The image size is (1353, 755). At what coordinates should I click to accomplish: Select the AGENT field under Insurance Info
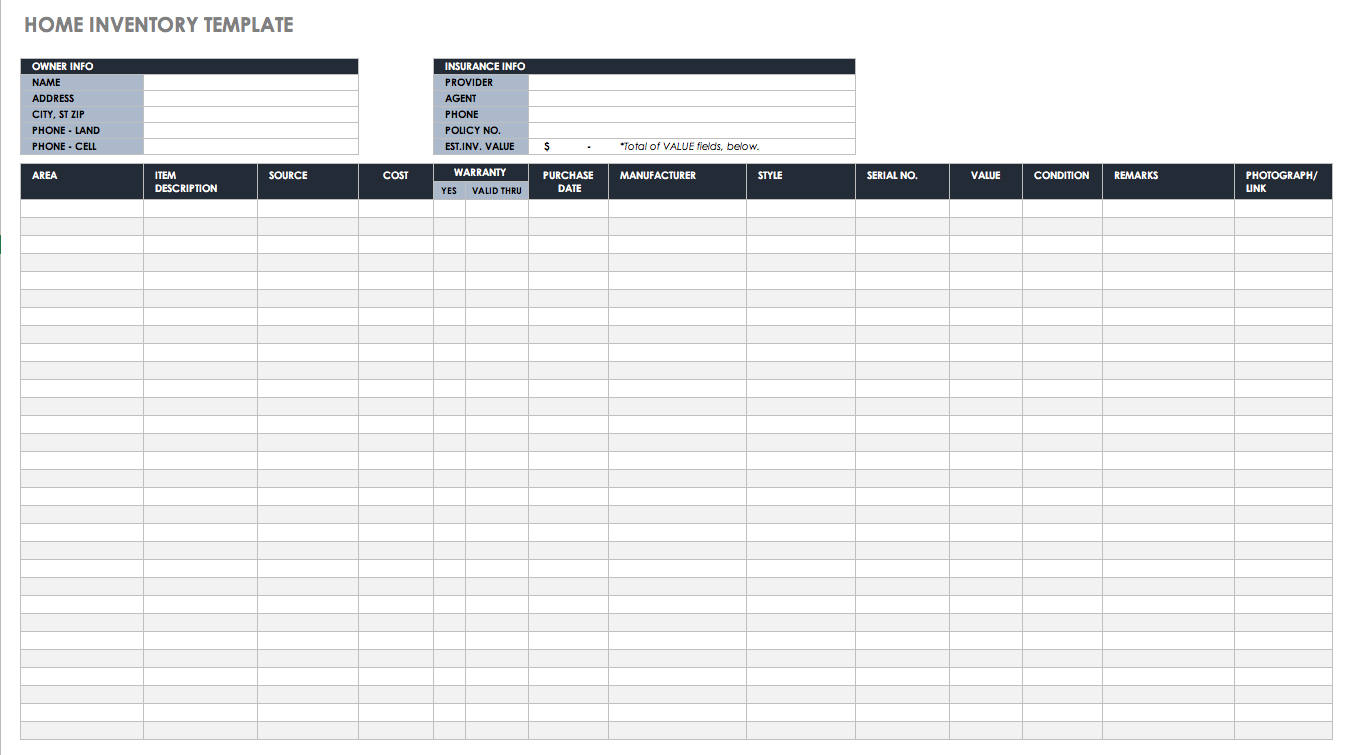[694, 98]
